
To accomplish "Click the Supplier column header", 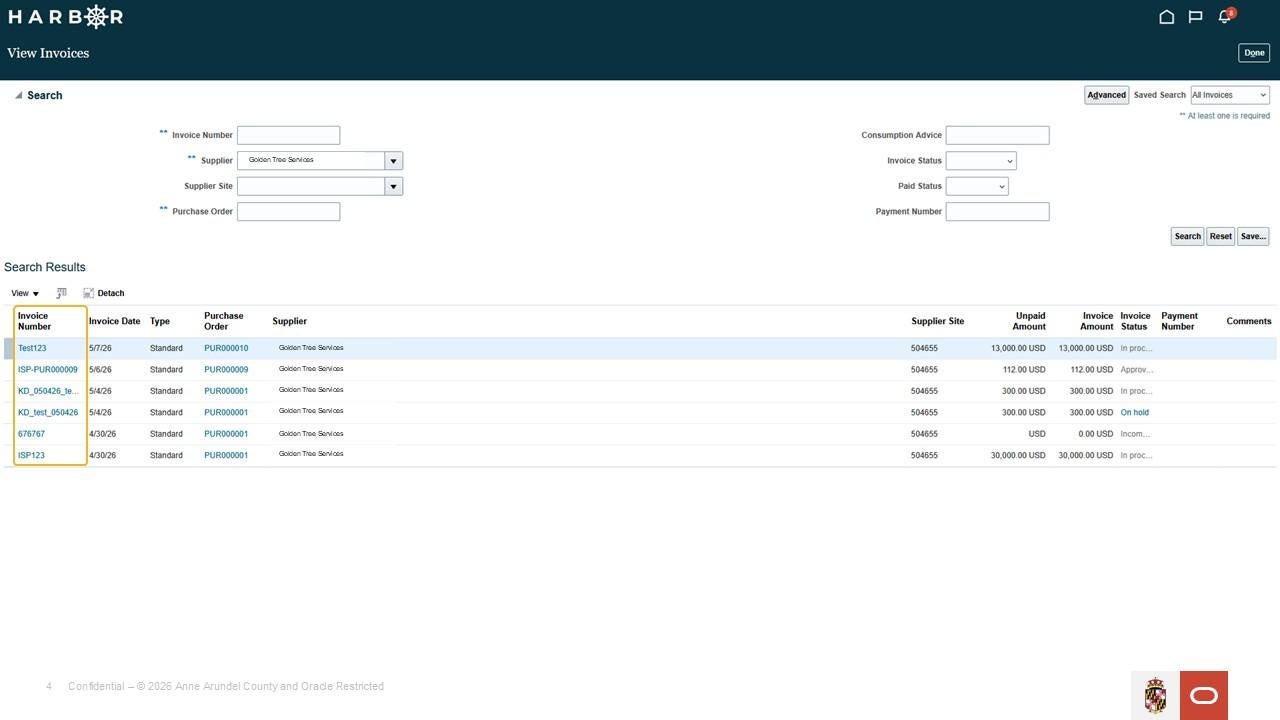I will 290,321.
